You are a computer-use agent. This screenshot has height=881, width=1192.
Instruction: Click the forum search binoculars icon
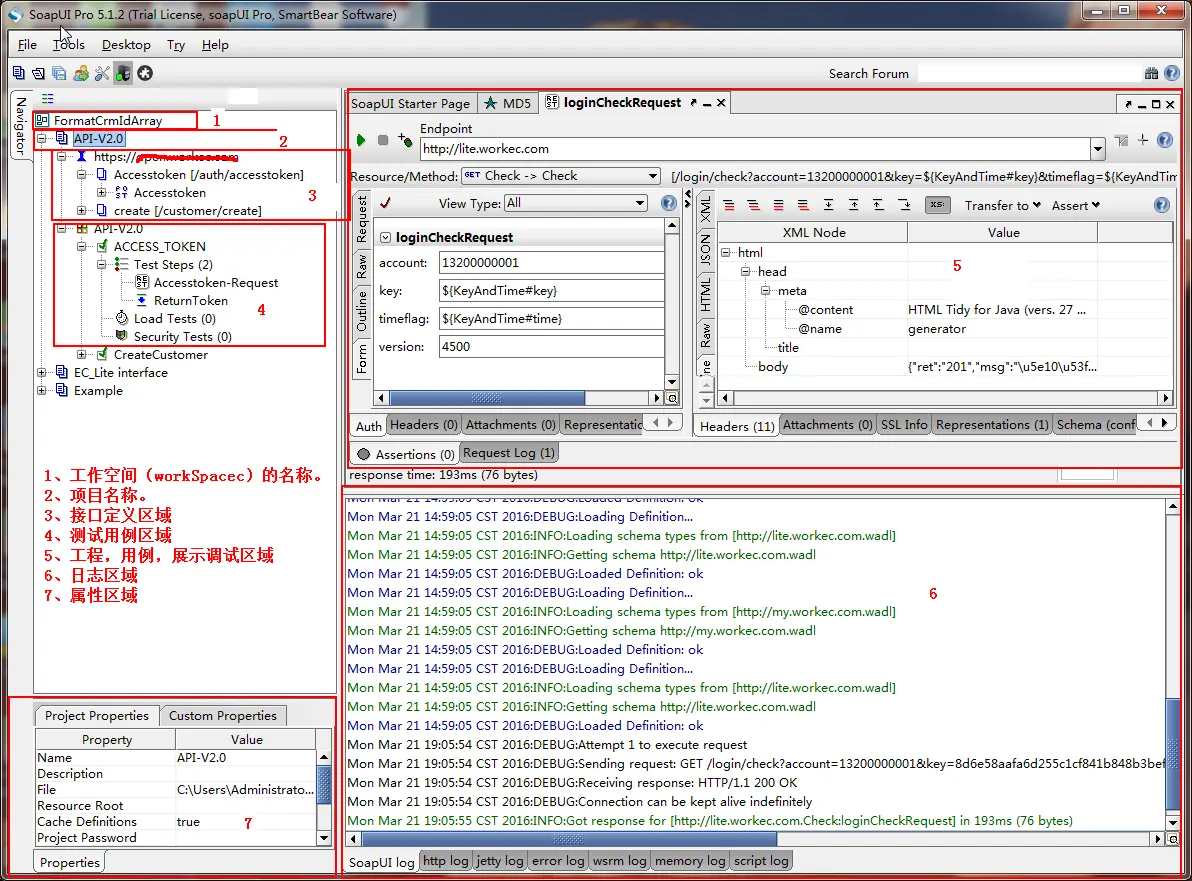[1151, 73]
